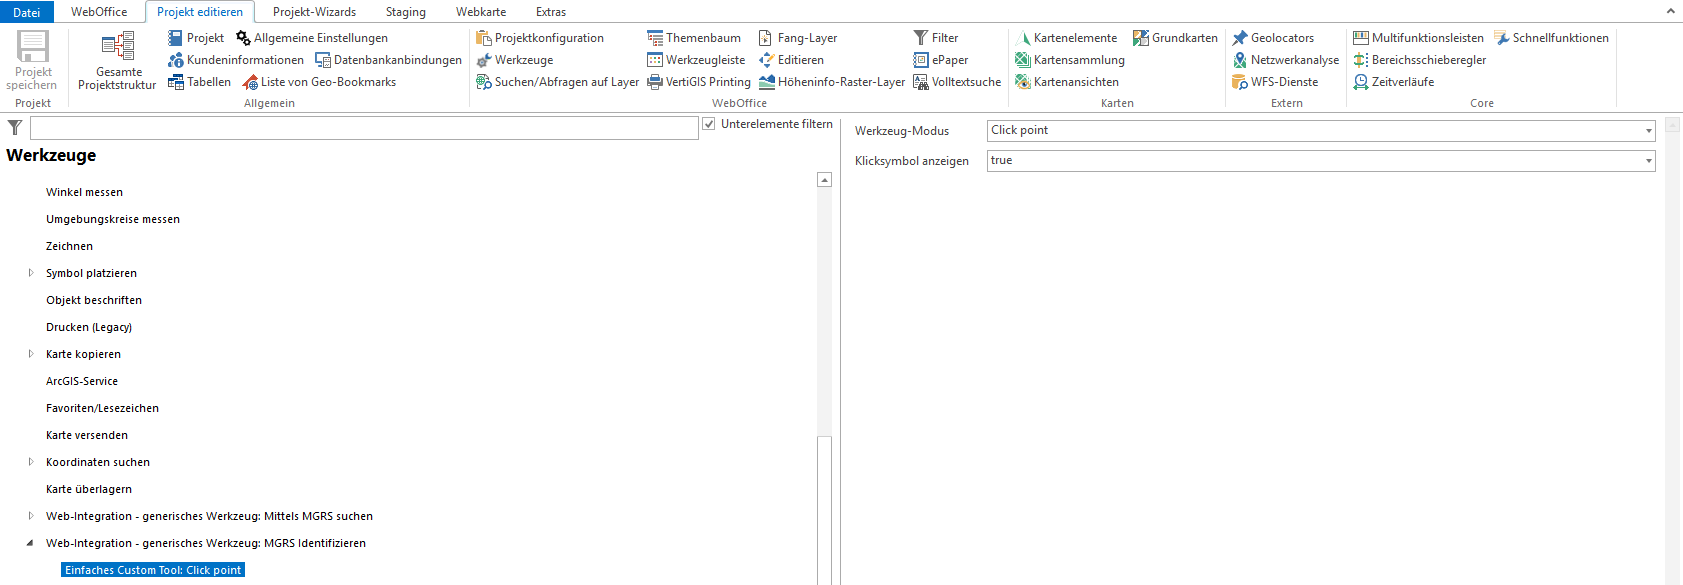The height and width of the screenshot is (585, 1683).
Task: Open Liste von Geo-Bookmarks
Action: point(320,82)
